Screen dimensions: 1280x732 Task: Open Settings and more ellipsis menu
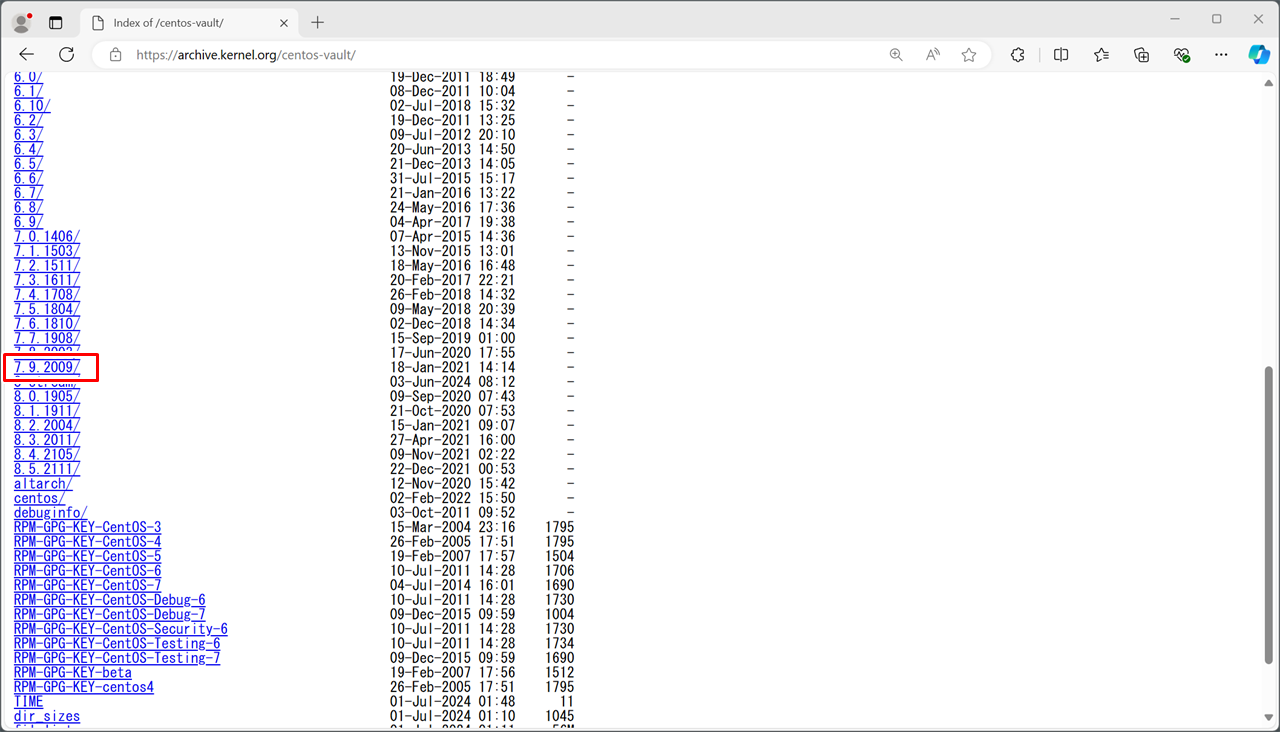point(1221,55)
